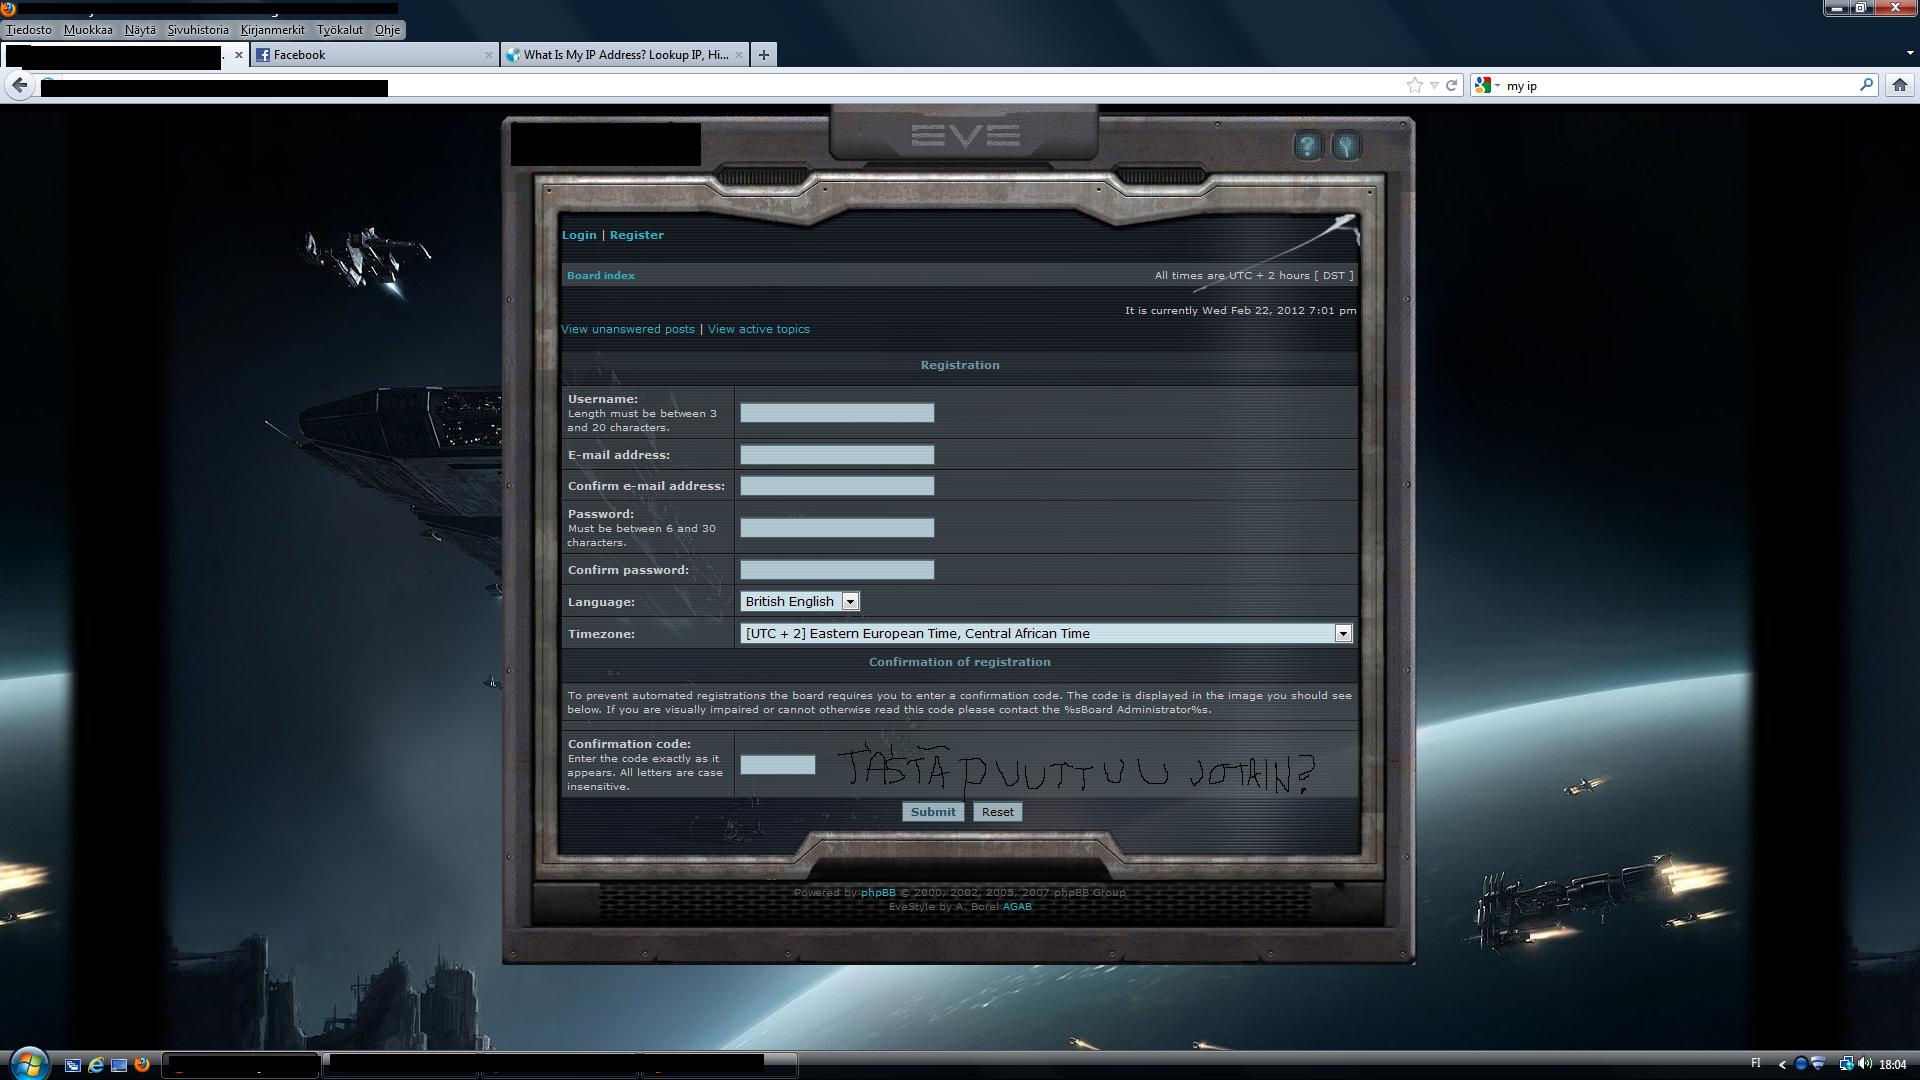
Task: Click the Username input field
Action: coord(836,413)
